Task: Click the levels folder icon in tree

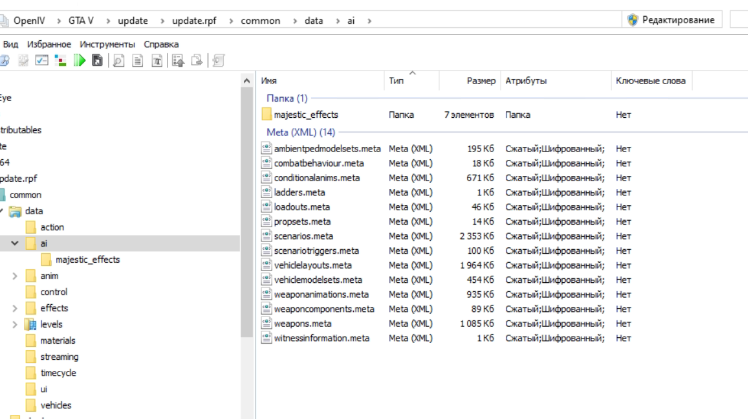Action: tap(31, 325)
